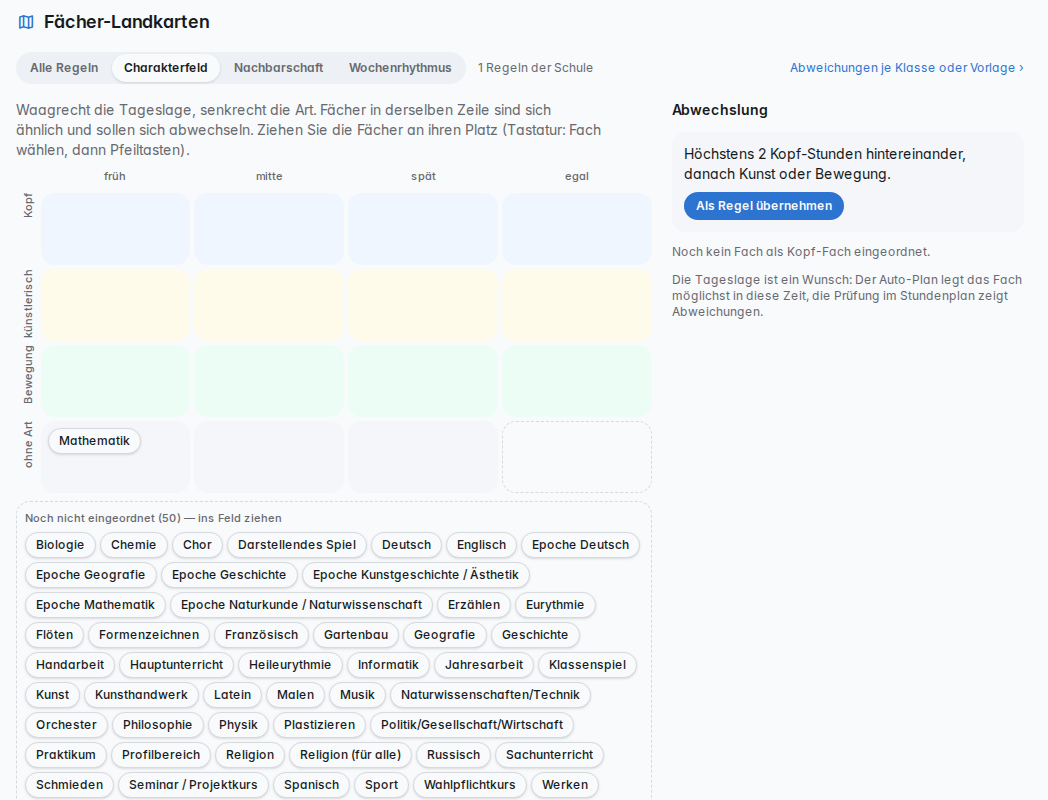The image size is (1048, 800).
Task: Click the Epoche Mathematik chip
Action: click(95, 605)
